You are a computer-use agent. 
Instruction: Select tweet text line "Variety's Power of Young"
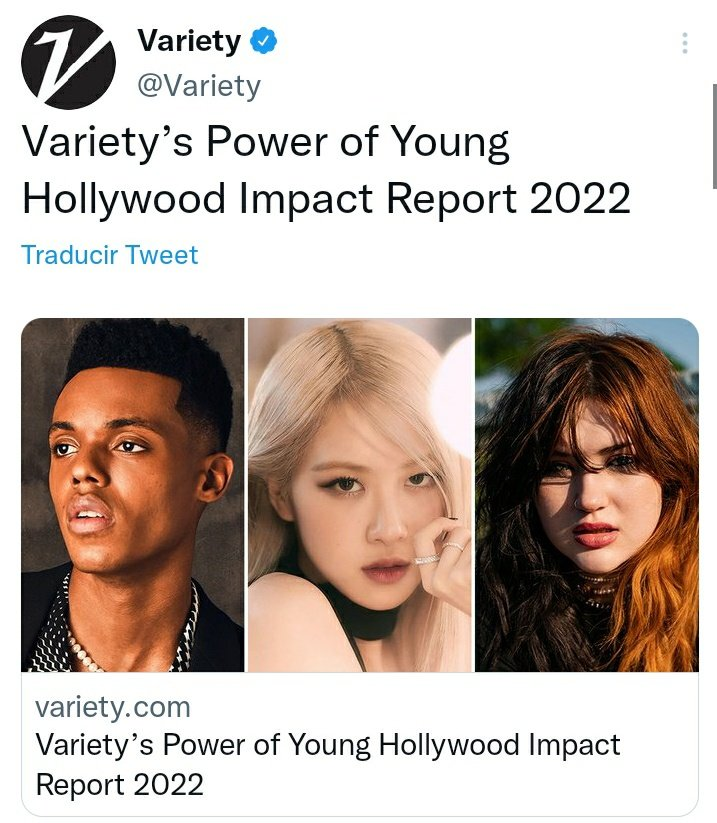pyautogui.click(x=266, y=142)
